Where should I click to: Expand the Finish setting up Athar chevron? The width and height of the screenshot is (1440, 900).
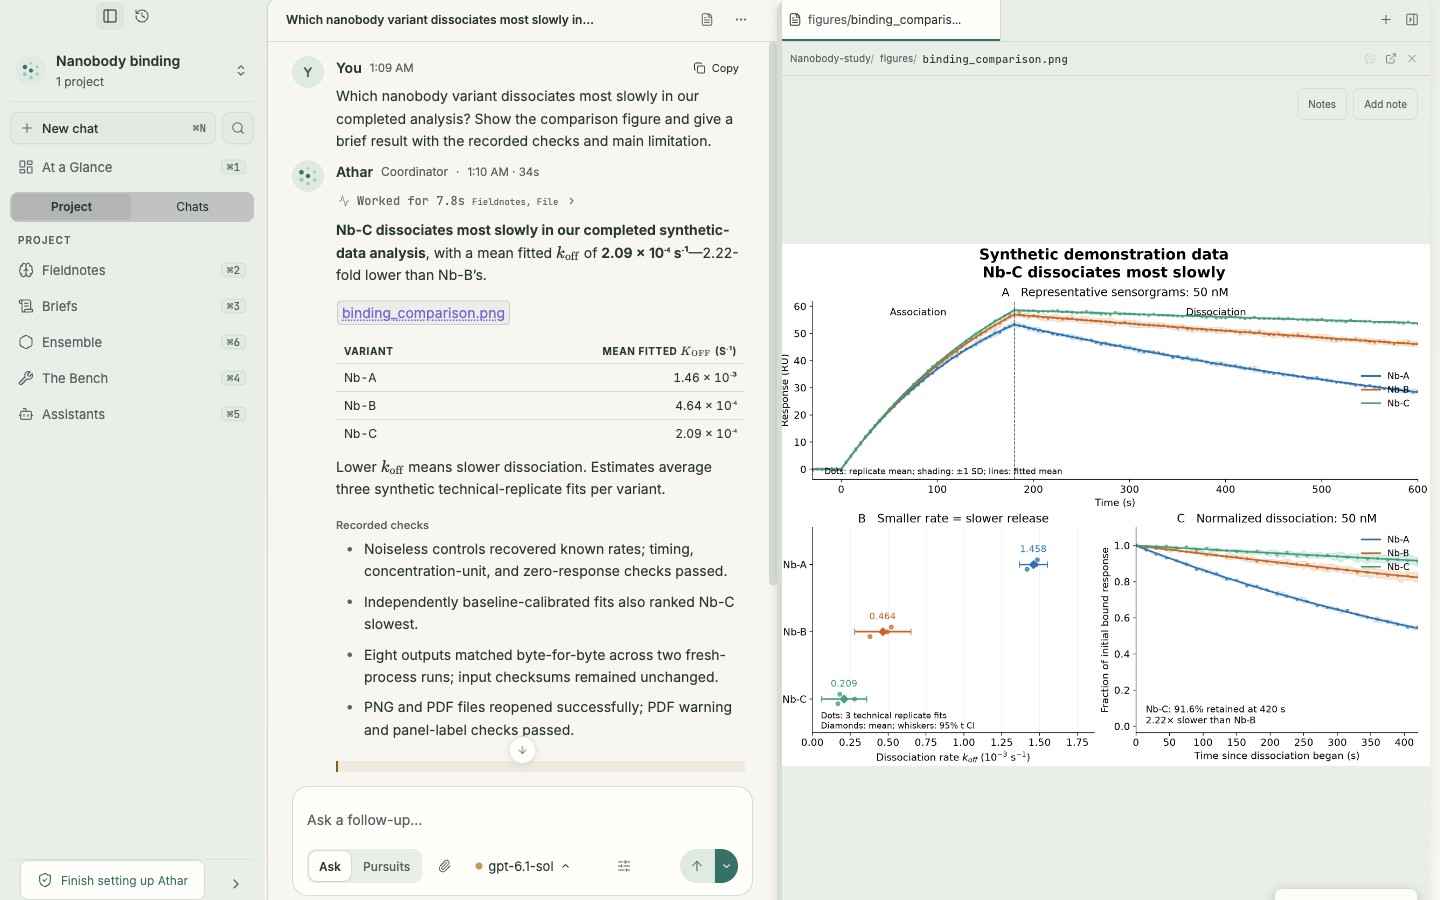236,883
